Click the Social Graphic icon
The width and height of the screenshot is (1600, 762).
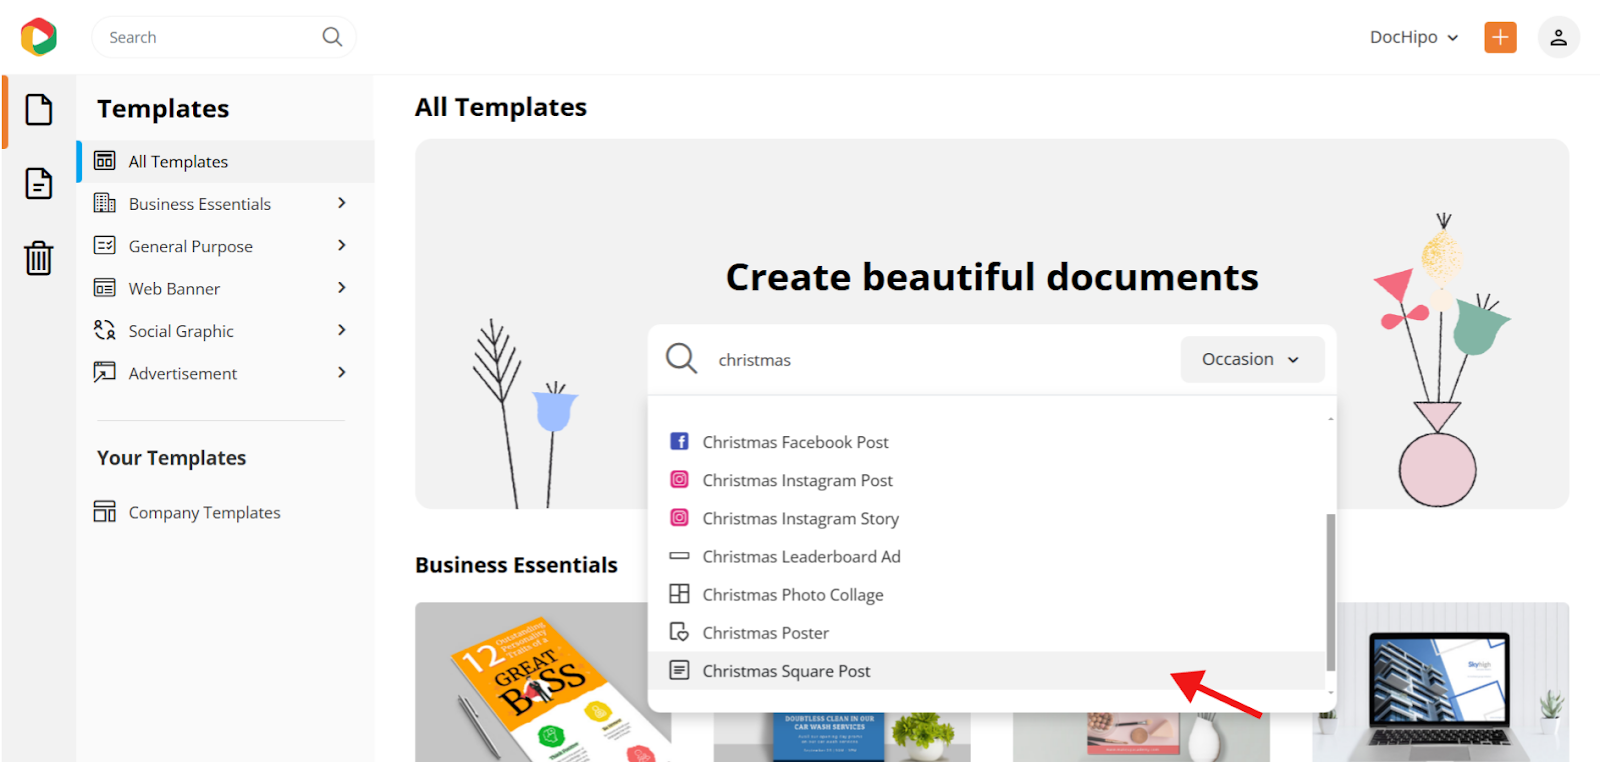pyautogui.click(x=105, y=330)
